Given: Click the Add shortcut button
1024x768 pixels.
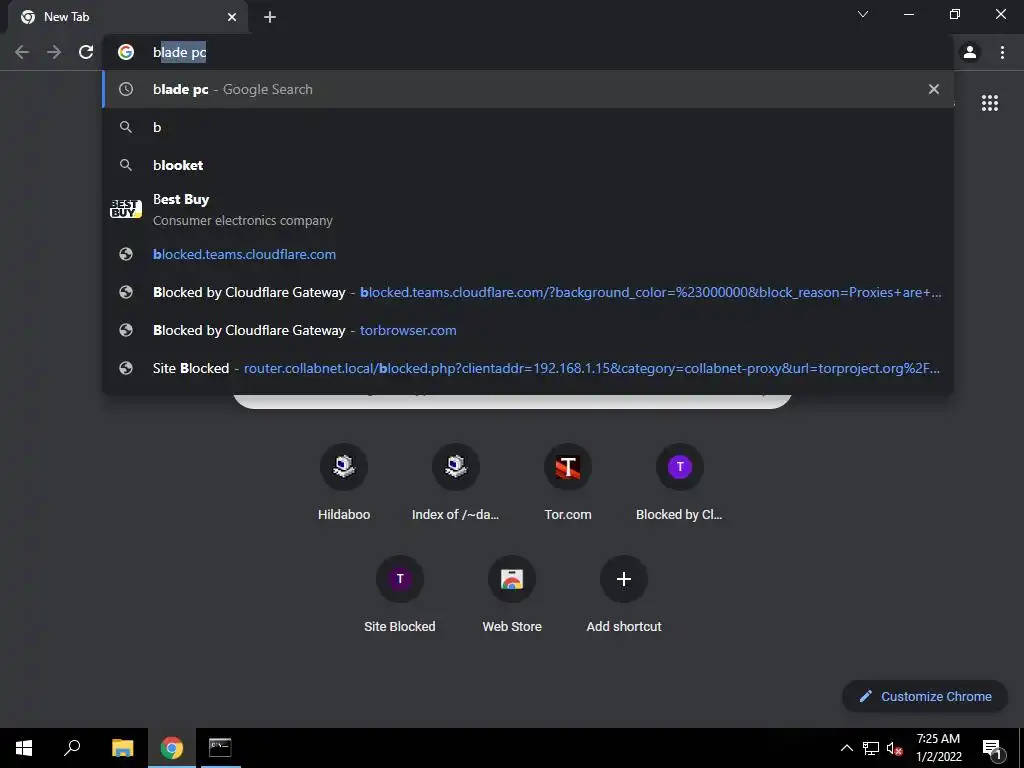Looking at the screenshot, I should pyautogui.click(x=624, y=594).
